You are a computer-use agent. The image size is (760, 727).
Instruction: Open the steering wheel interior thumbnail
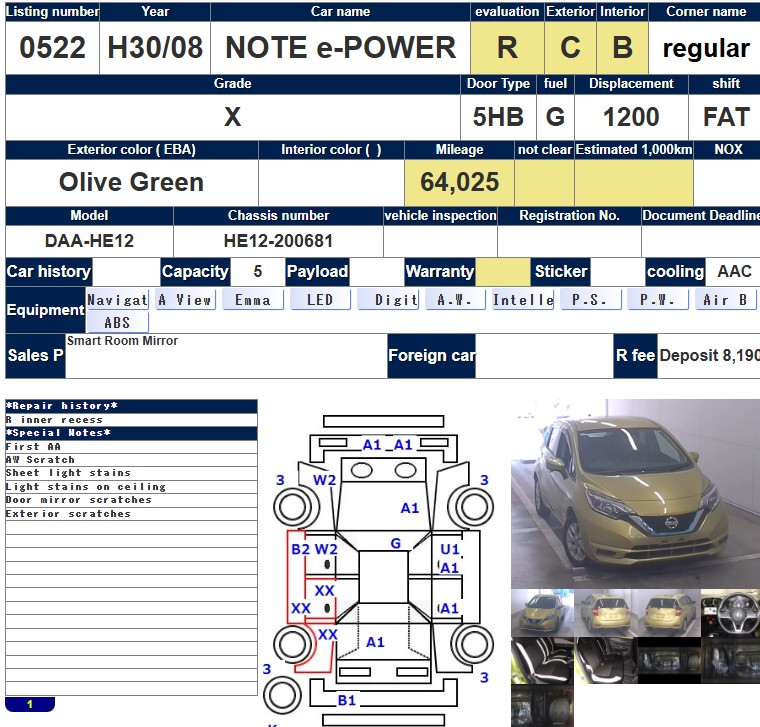(x=730, y=613)
